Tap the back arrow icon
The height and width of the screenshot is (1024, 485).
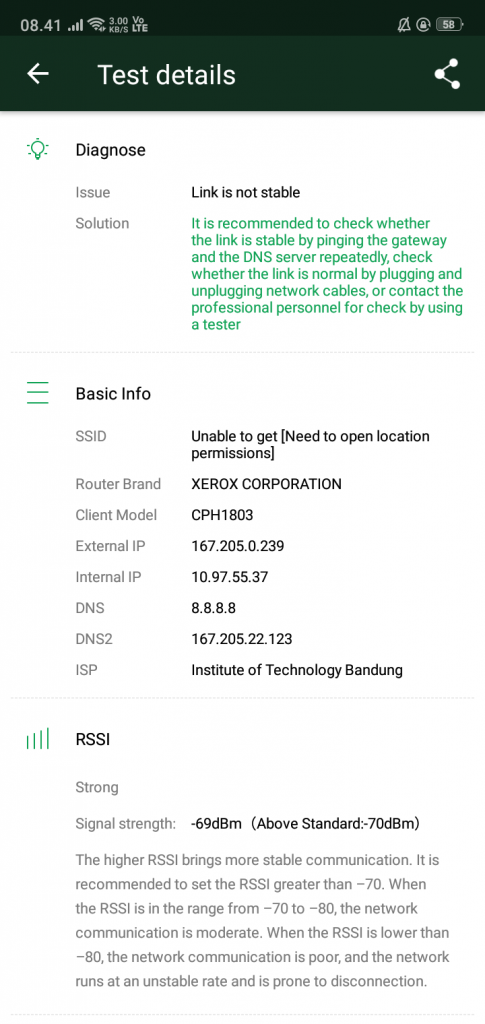pos(38,74)
